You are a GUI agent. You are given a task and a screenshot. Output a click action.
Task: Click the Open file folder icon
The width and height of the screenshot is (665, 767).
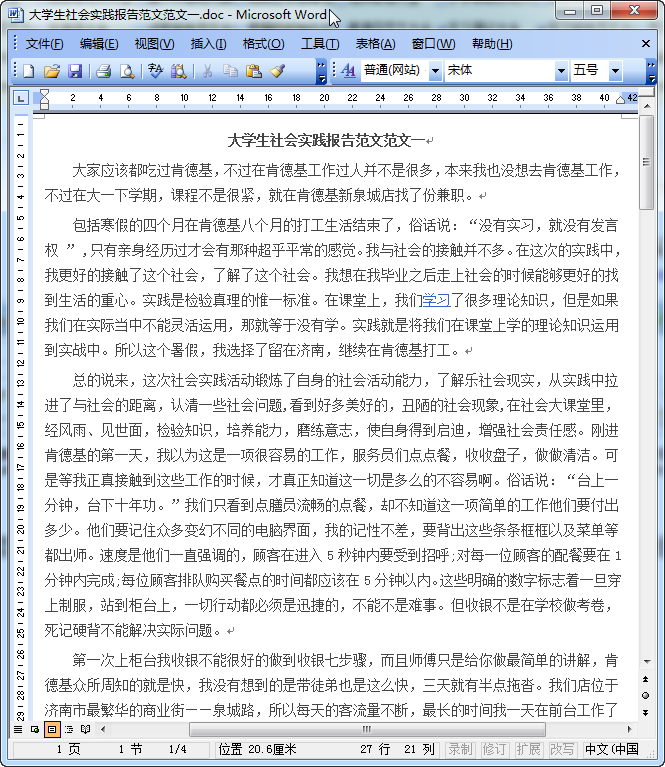coord(52,71)
